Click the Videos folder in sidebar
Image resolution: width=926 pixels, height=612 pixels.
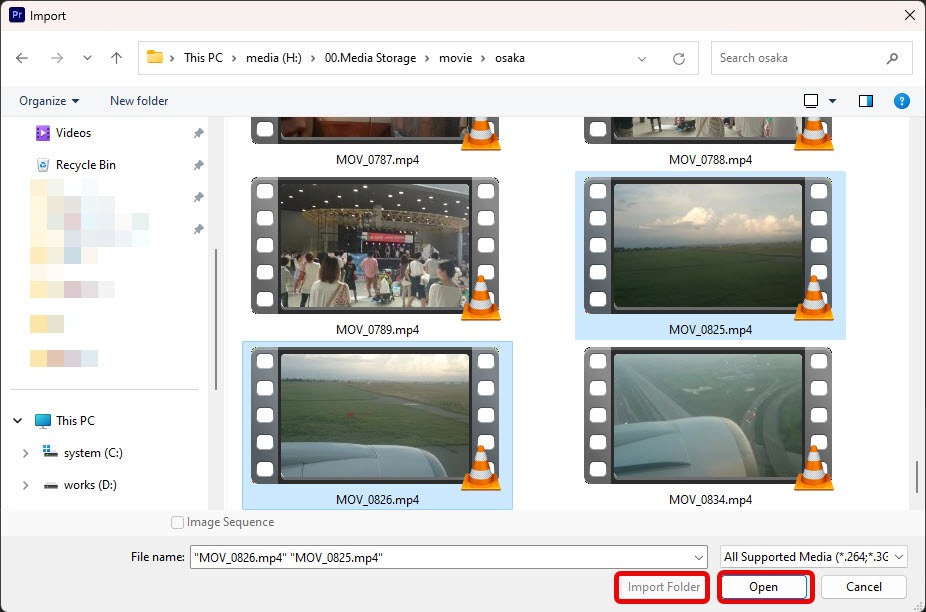pyautogui.click(x=73, y=133)
